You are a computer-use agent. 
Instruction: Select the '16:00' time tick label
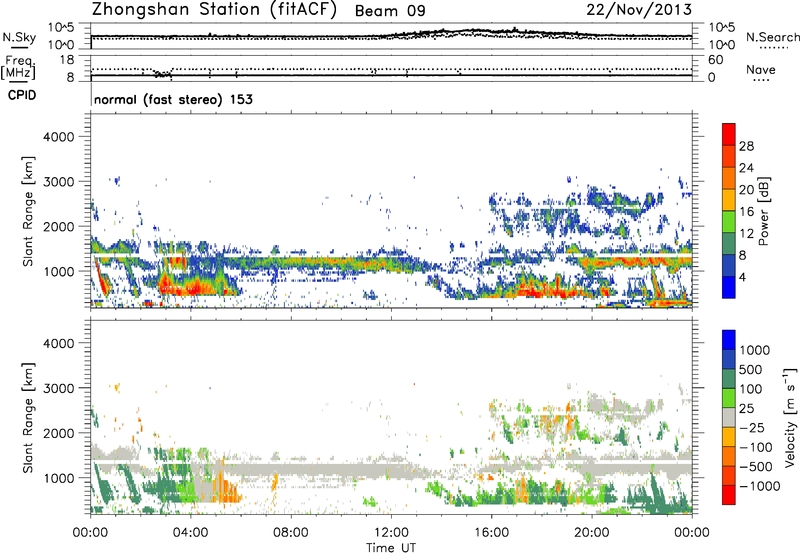tap(491, 533)
